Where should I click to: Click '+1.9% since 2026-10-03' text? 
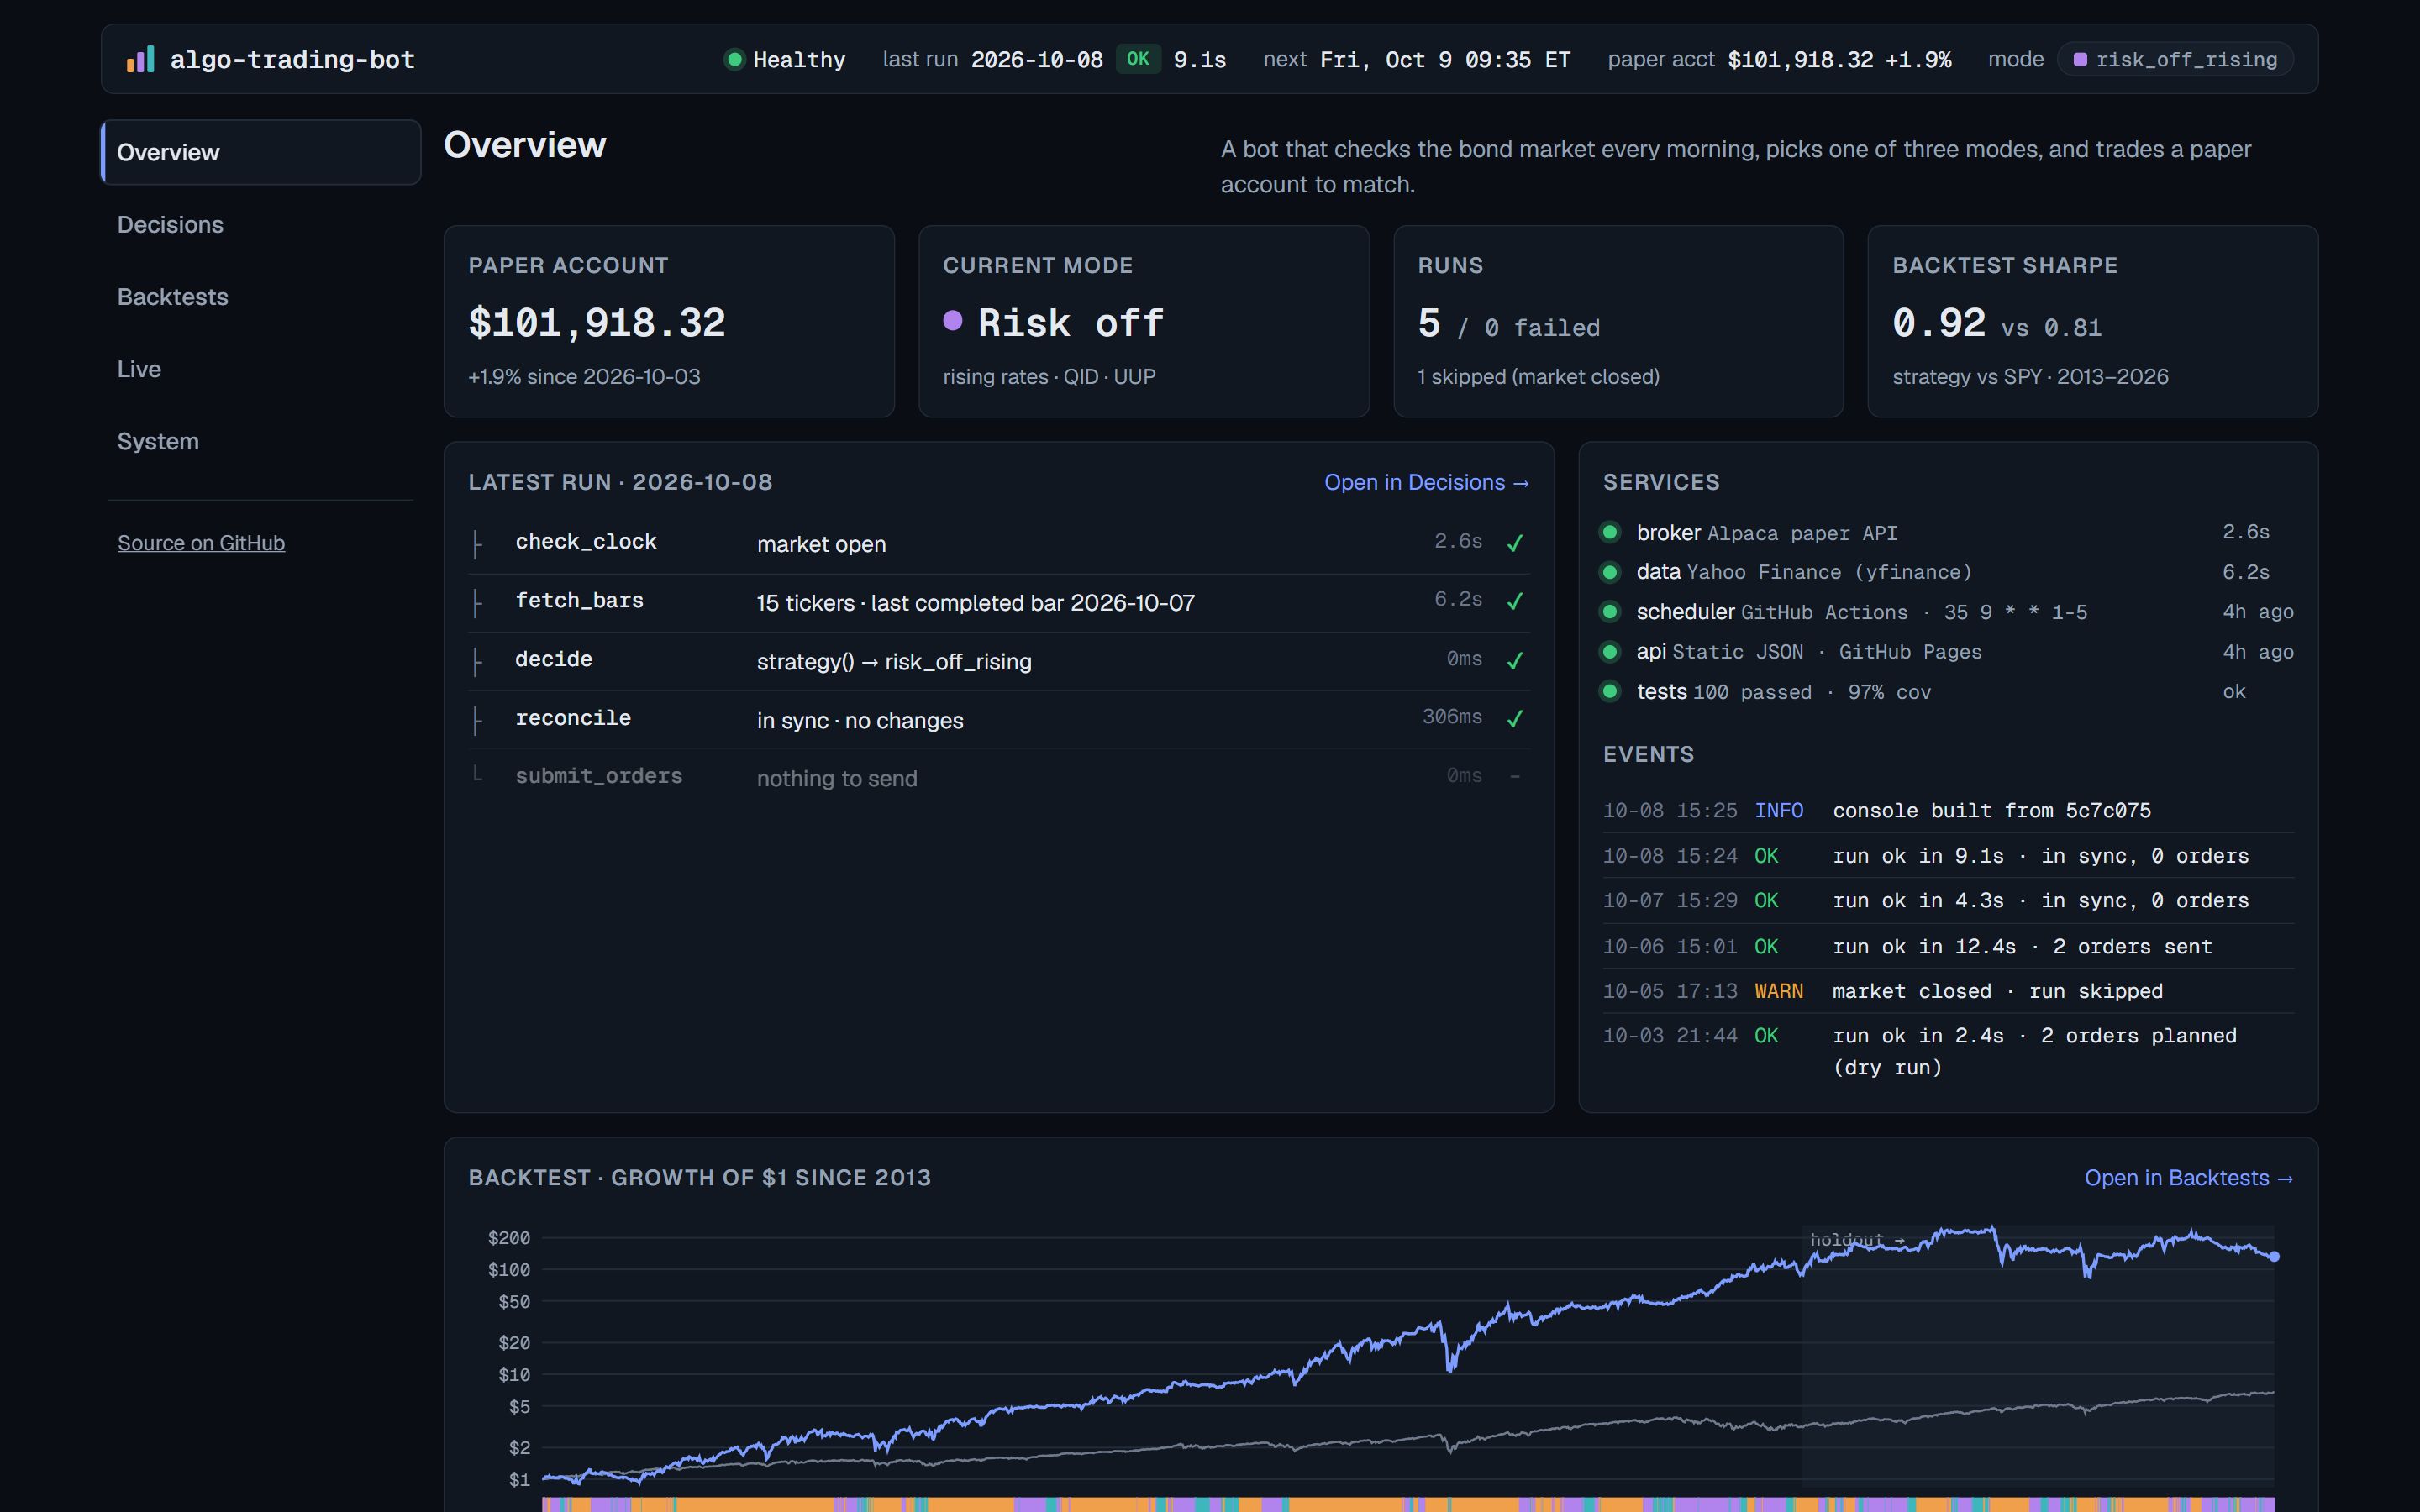584,377
